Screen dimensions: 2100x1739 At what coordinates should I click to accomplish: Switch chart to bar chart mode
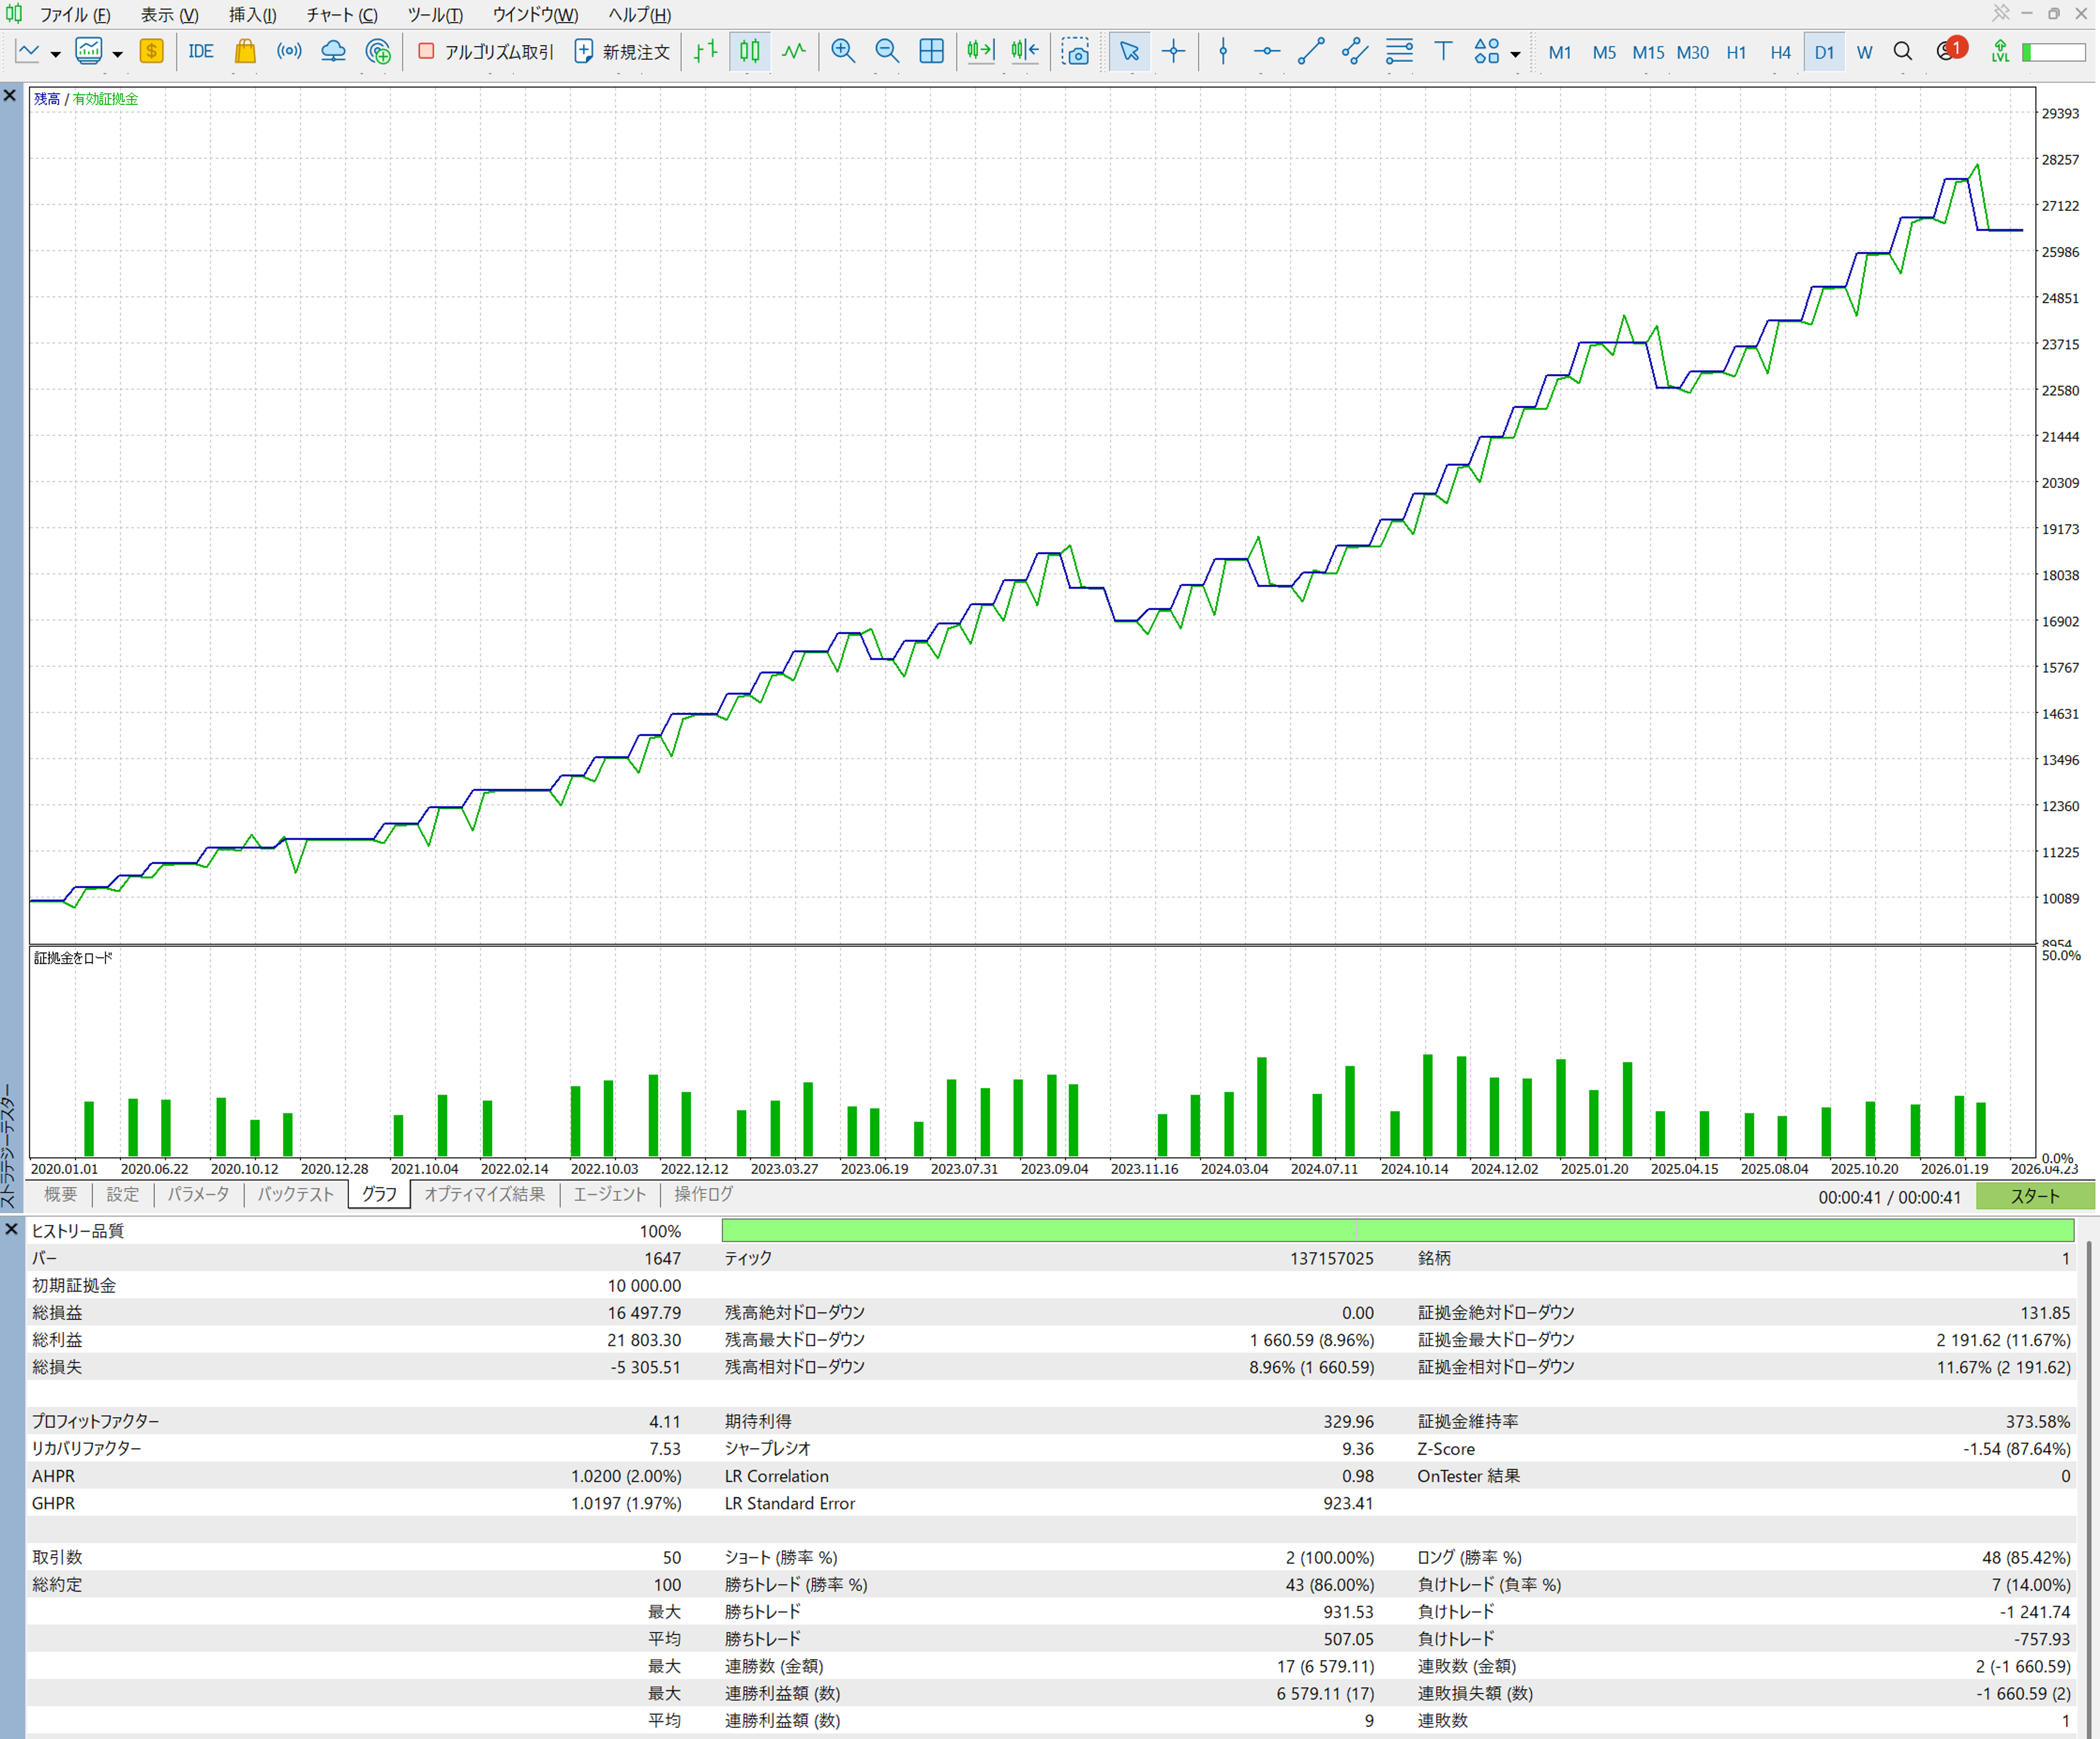(x=706, y=51)
